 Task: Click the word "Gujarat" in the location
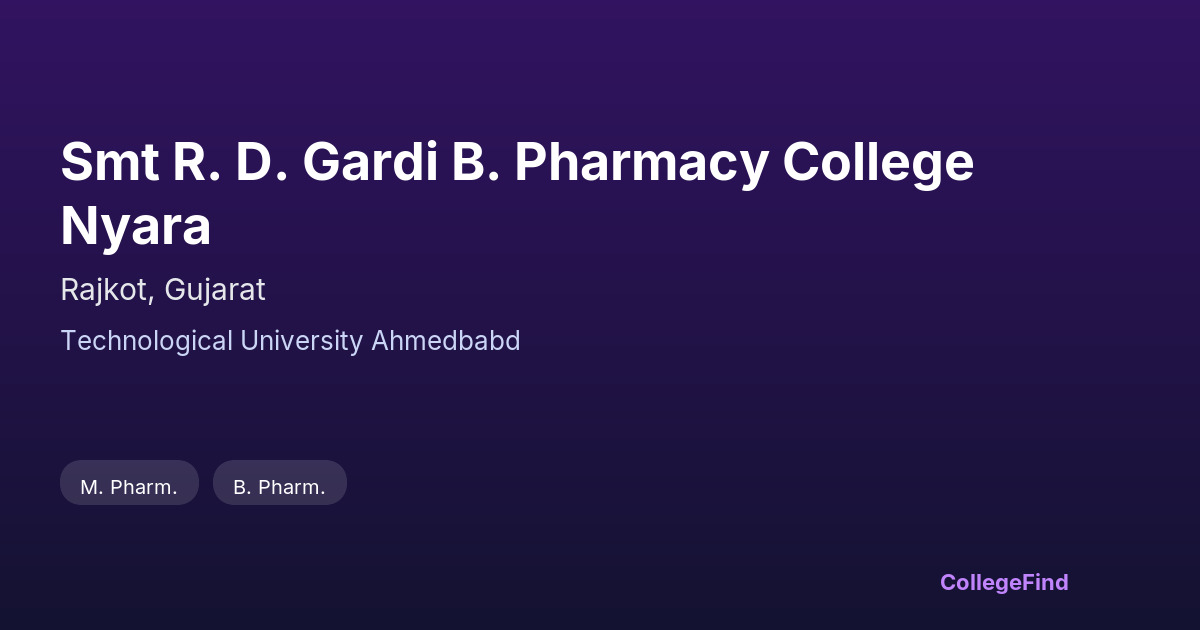(x=215, y=290)
